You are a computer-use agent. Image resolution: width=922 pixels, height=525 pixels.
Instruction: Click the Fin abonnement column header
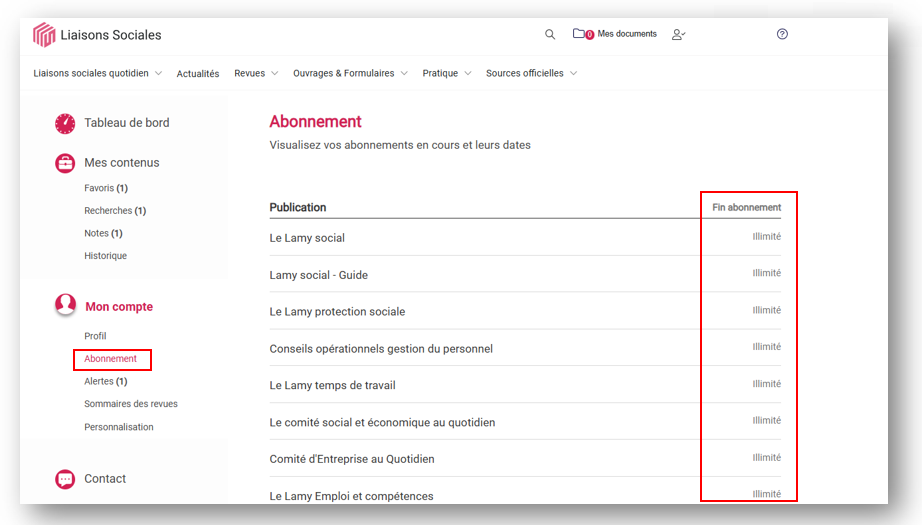[x=746, y=208]
